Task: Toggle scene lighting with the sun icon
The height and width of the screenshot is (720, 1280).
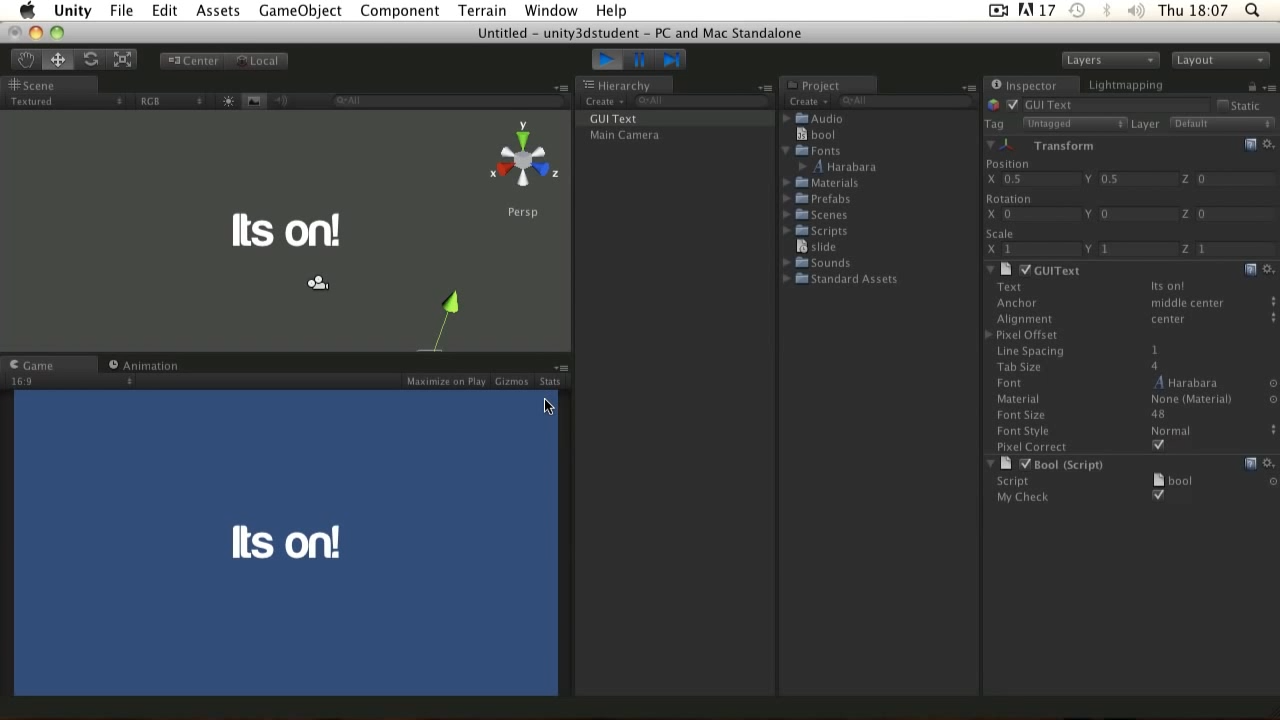Action: pyautogui.click(x=228, y=100)
